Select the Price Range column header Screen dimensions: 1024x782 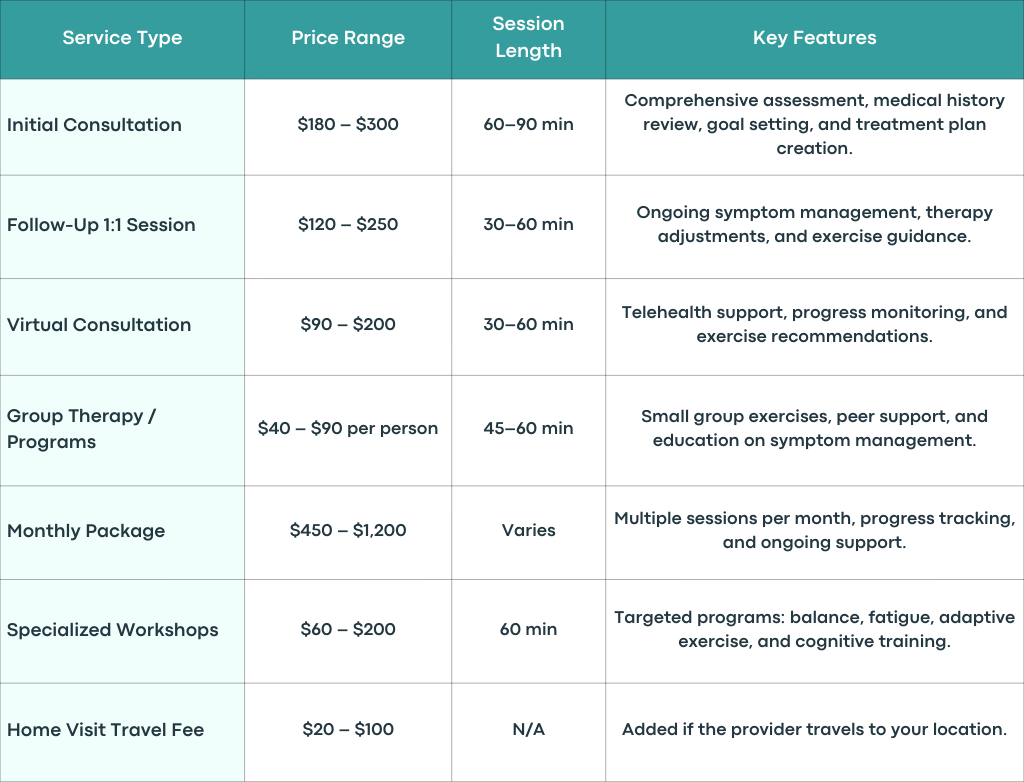click(348, 38)
